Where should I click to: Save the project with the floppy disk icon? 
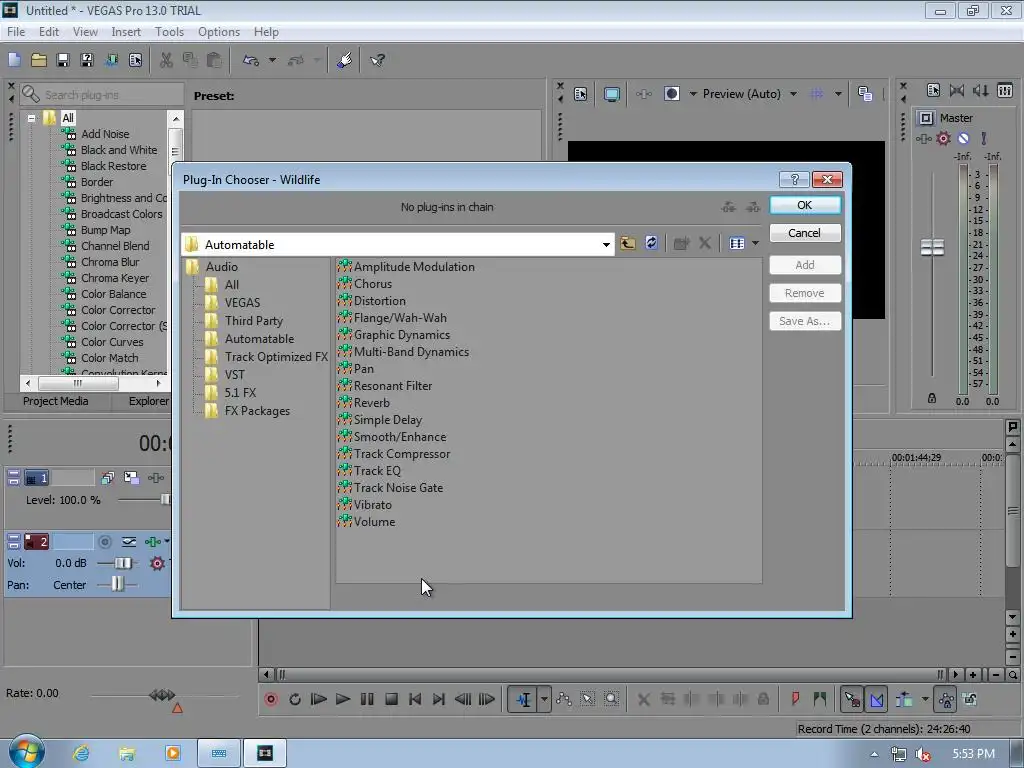[x=63, y=60]
